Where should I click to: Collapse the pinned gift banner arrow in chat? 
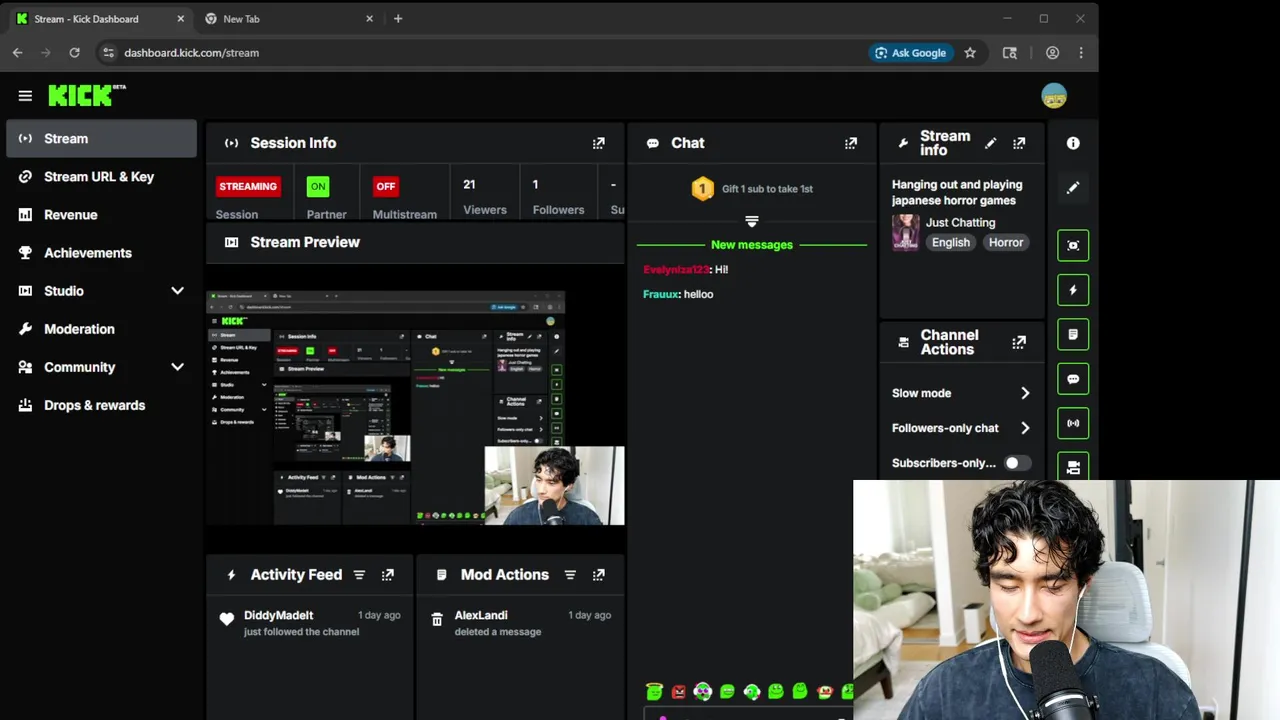coord(752,221)
